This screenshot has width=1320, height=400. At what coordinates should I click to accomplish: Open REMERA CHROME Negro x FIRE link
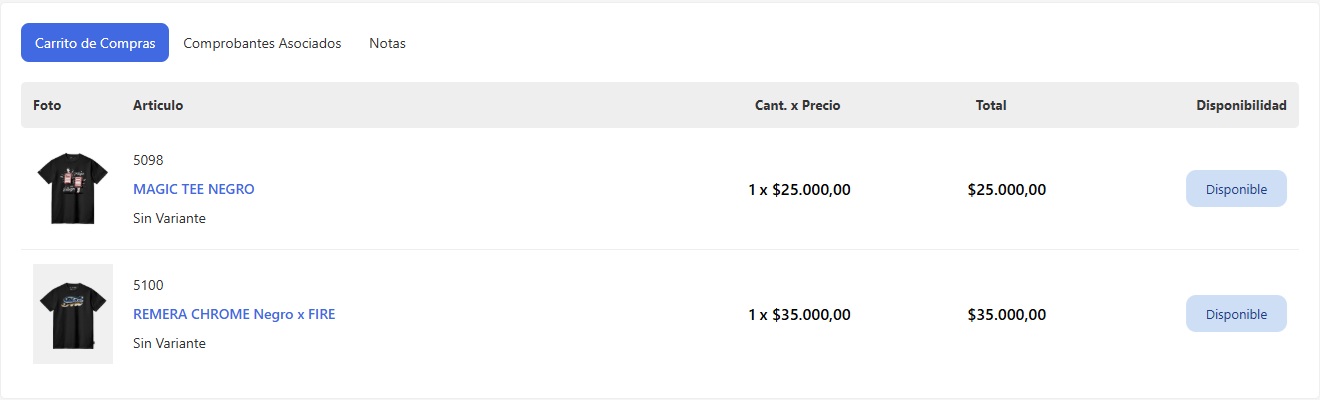[234, 314]
